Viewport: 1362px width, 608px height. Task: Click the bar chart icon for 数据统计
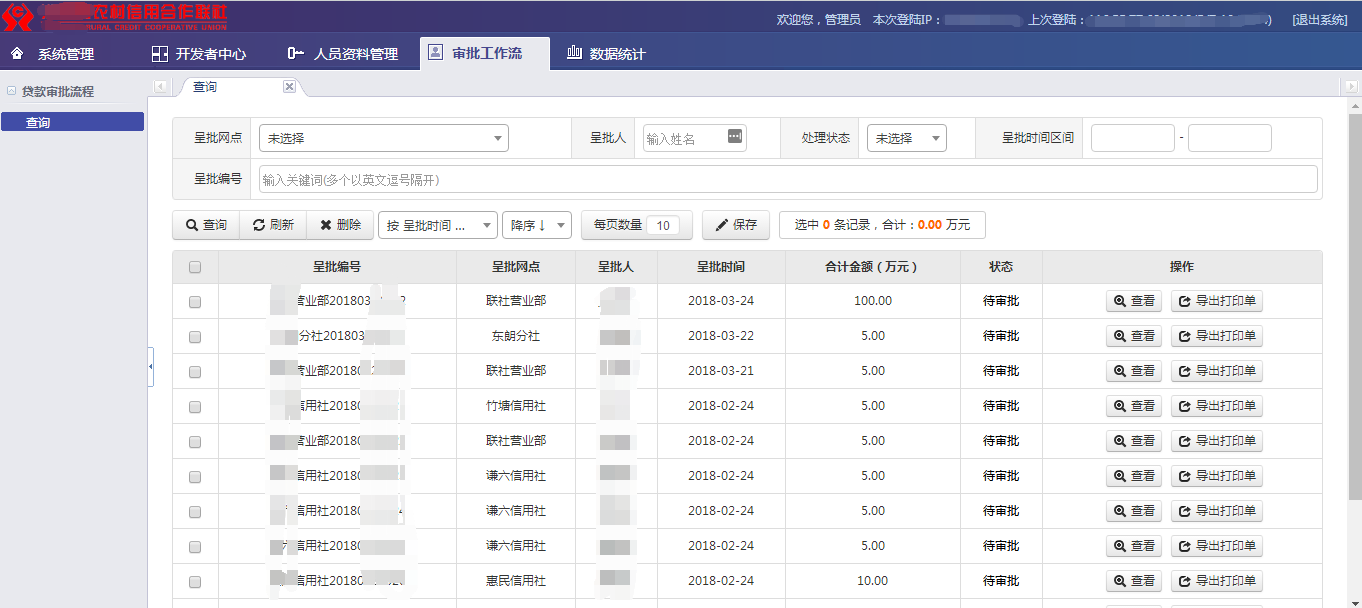click(x=574, y=53)
